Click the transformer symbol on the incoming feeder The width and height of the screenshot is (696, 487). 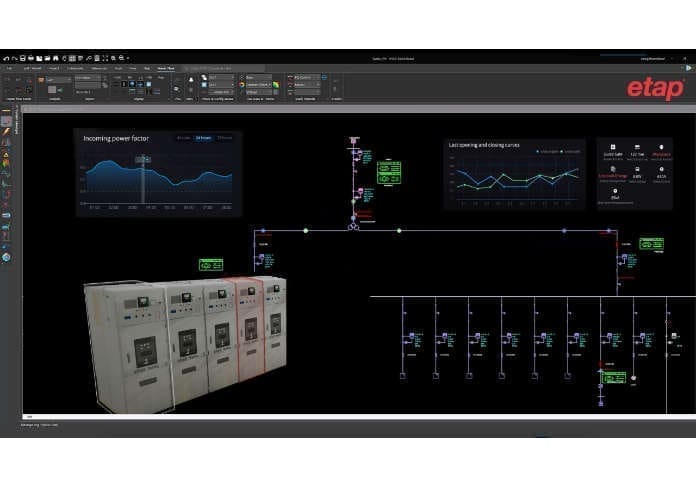pos(353,226)
